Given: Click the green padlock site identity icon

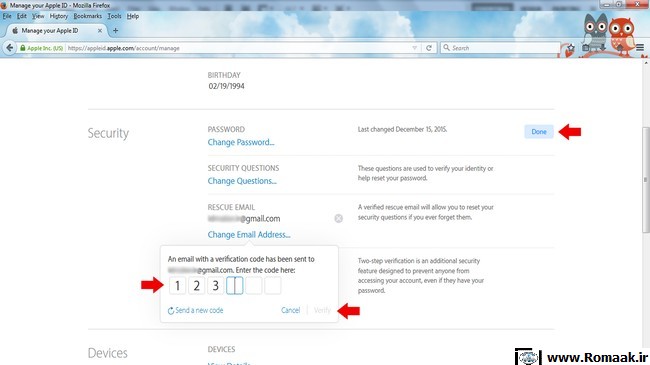Looking at the screenshot, I should click(x=22, y=48).
